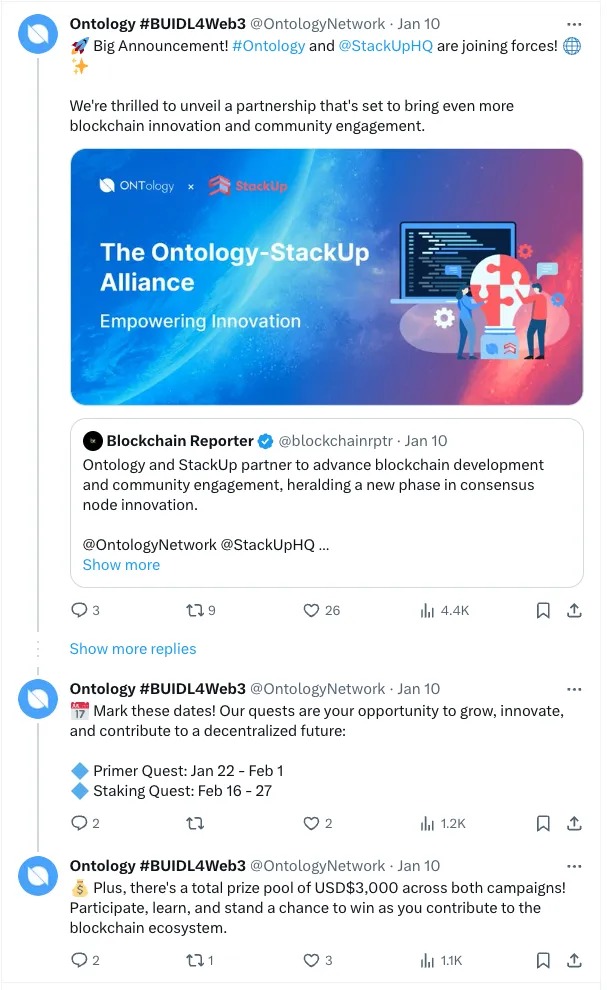Open the Ontology-StackUp Alliance banner image
Image resolution: width=607 pixels, height=990 pixels.
[x=327, y=277]
